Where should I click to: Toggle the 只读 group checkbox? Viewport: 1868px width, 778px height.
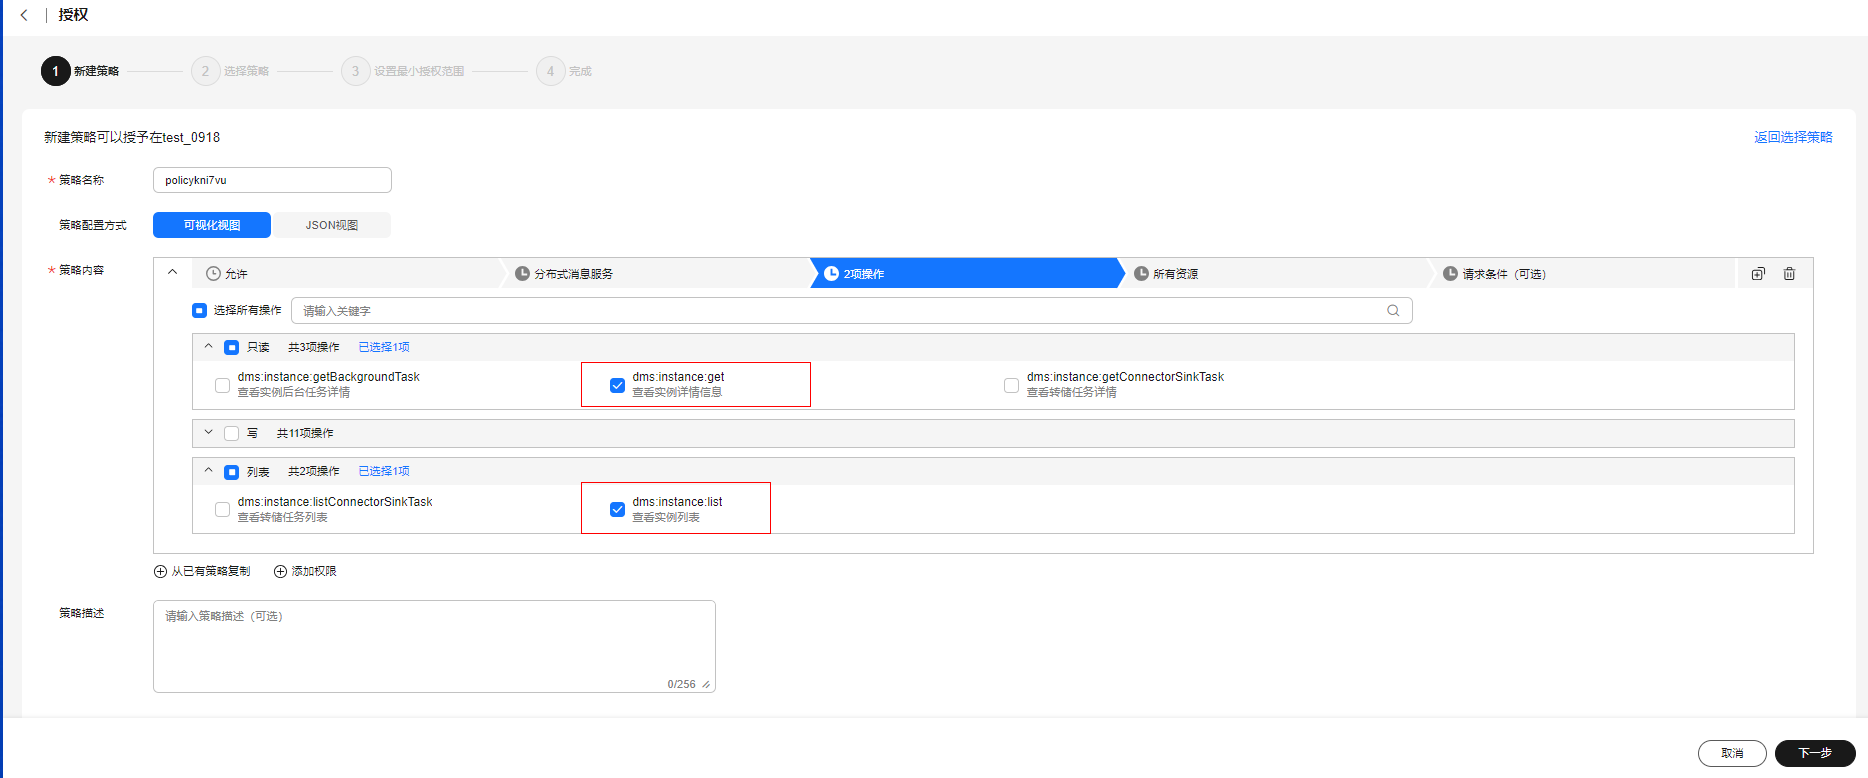point(231,348)
